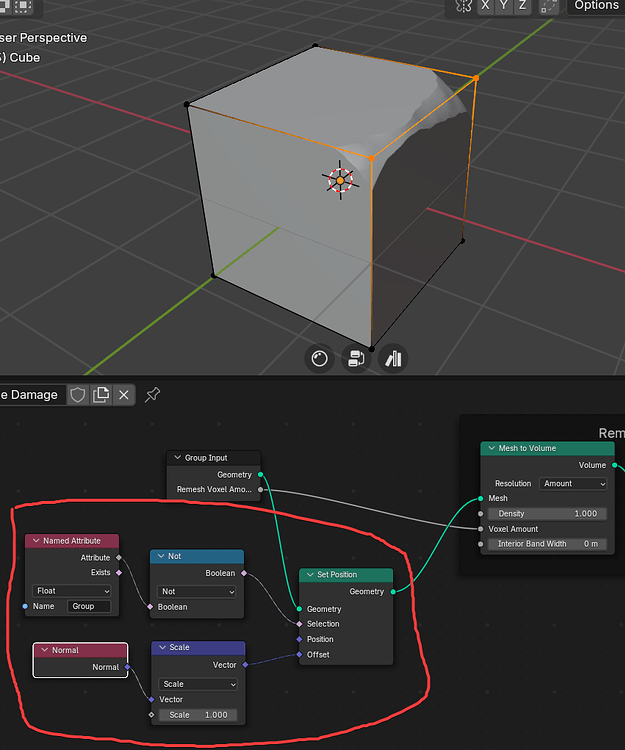625x750 pixels.
Task: Toggle fake user shield icon
Action: click(77, 395)
